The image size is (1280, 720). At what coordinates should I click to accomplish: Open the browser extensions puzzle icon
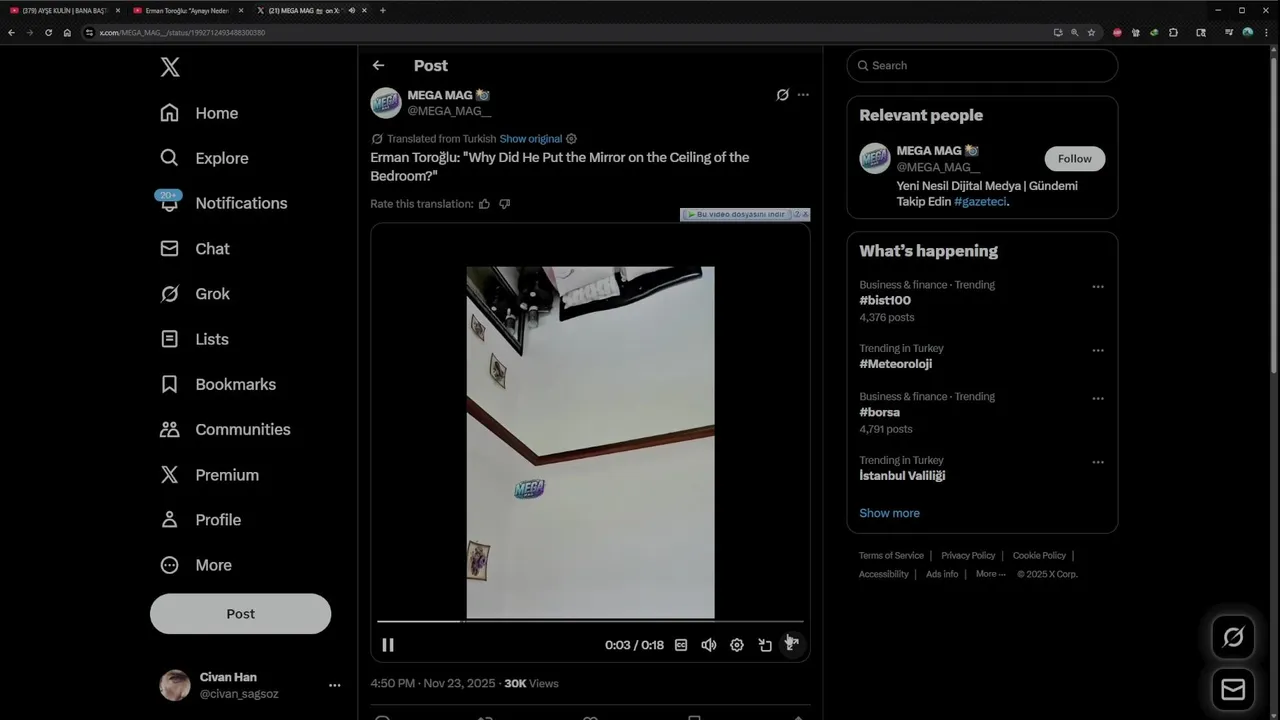click(1173, 32)
